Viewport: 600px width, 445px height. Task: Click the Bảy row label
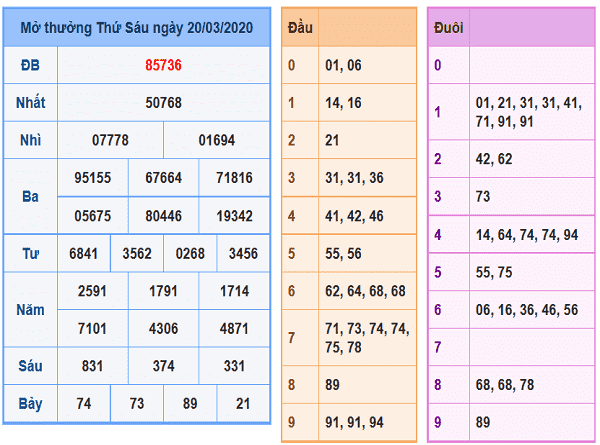tap(30, 404)
